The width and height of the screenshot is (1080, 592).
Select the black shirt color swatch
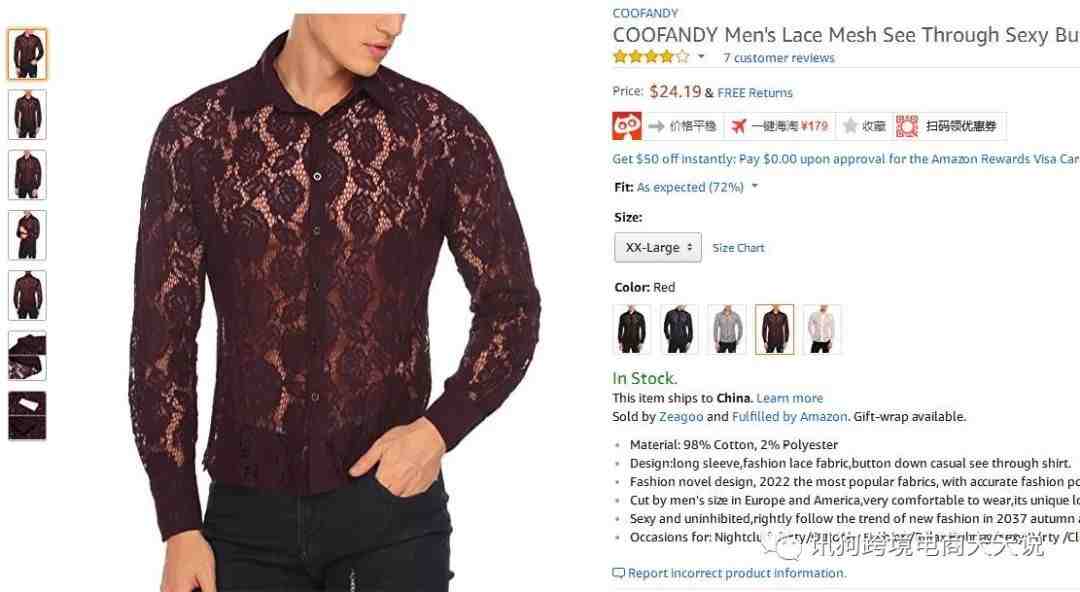click(x=632, y=329)
